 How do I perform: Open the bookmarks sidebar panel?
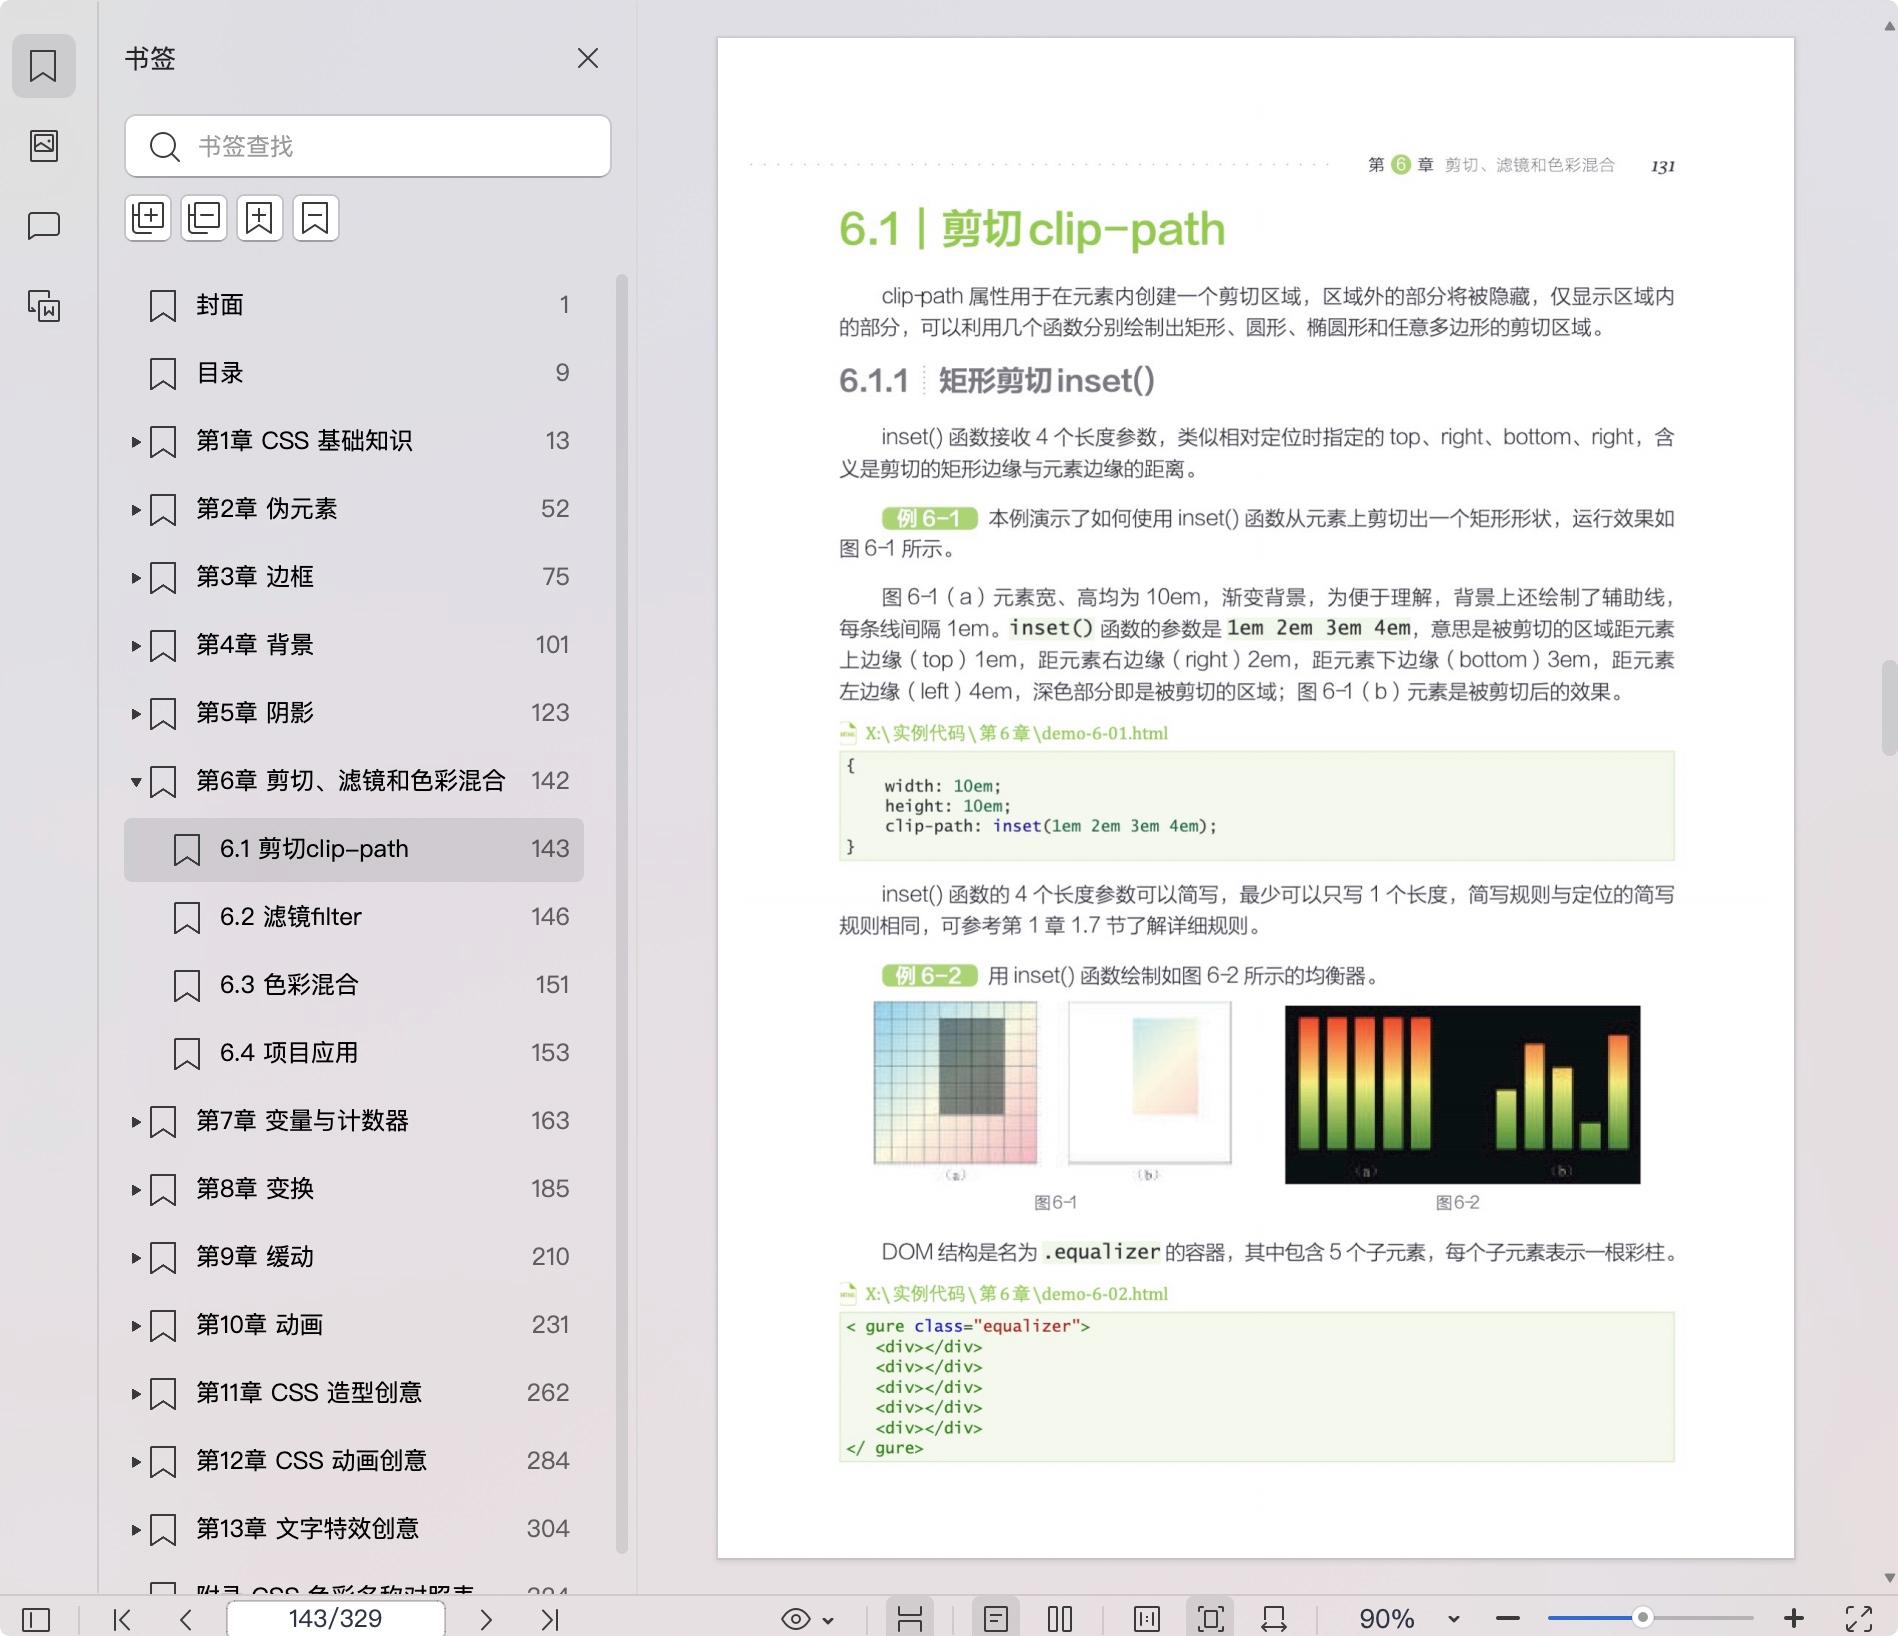[x=43, y=66]
